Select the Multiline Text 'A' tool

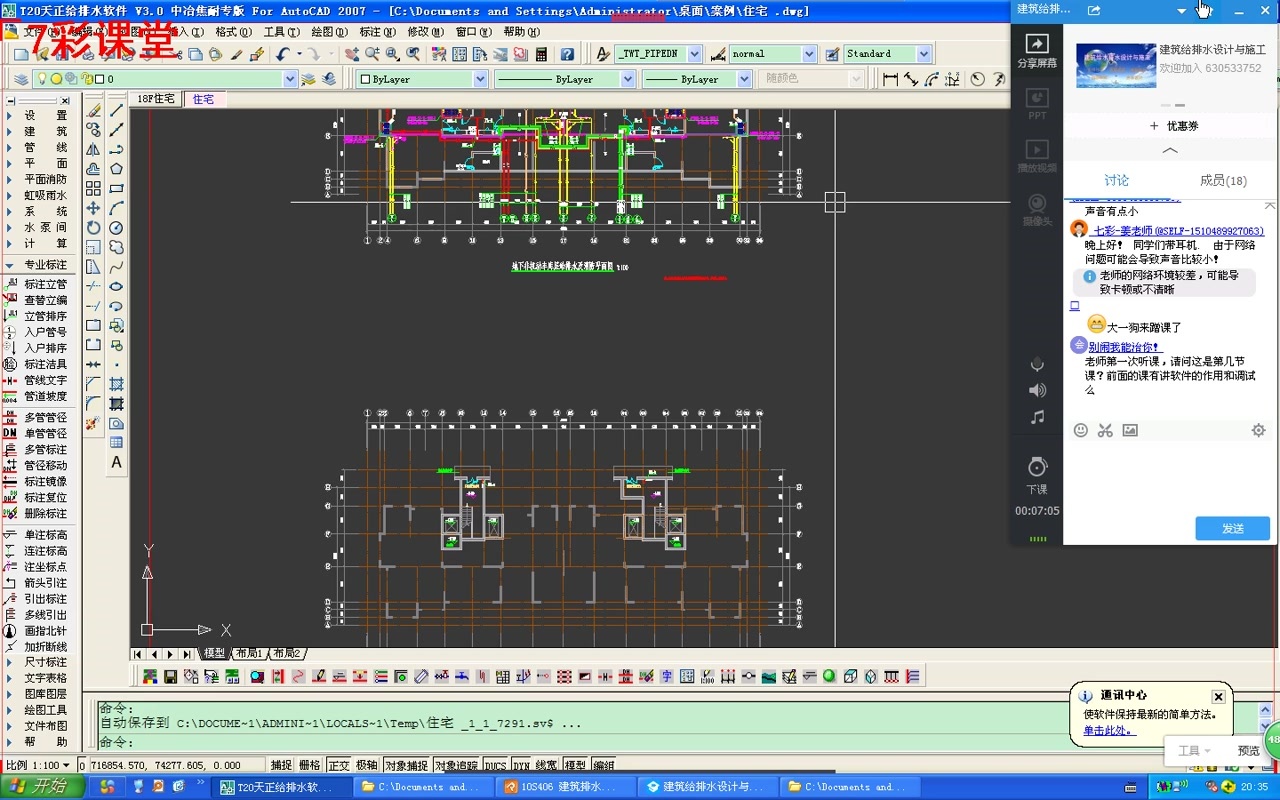coord(117,462)
